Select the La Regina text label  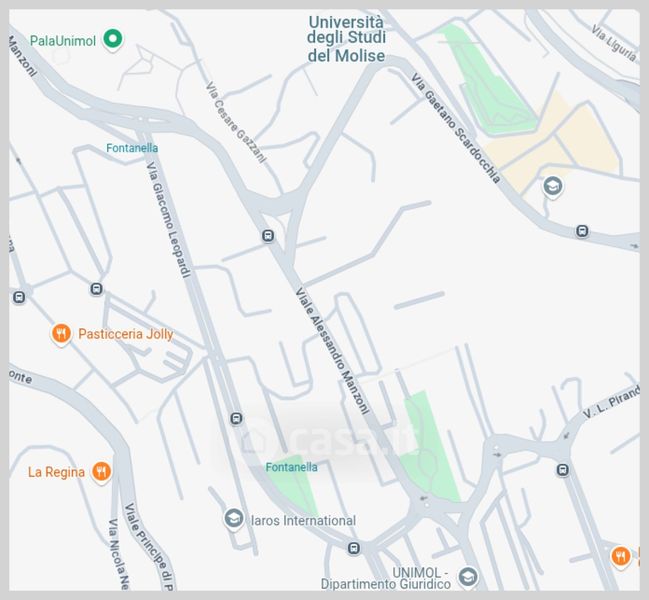56,472
